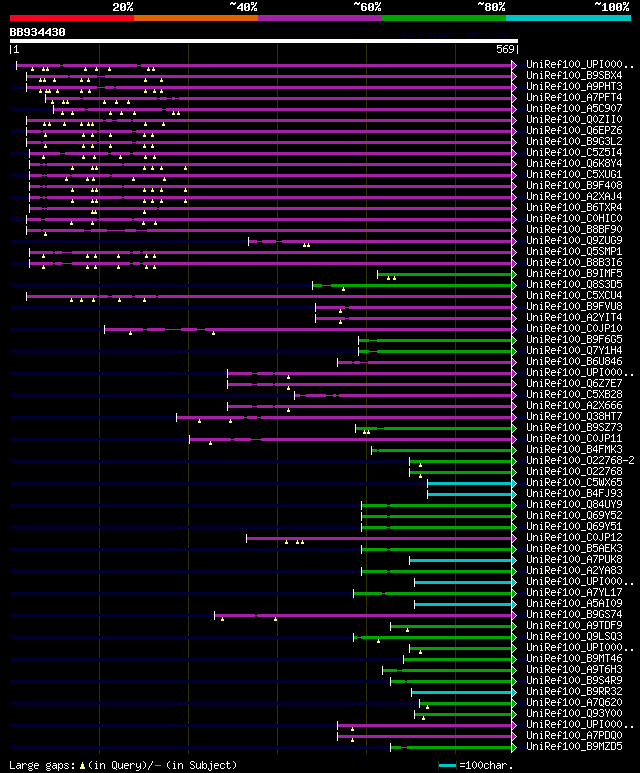Click the green alignment bar for B9IMF5
The image size is (640, 773).
(445, 275)
